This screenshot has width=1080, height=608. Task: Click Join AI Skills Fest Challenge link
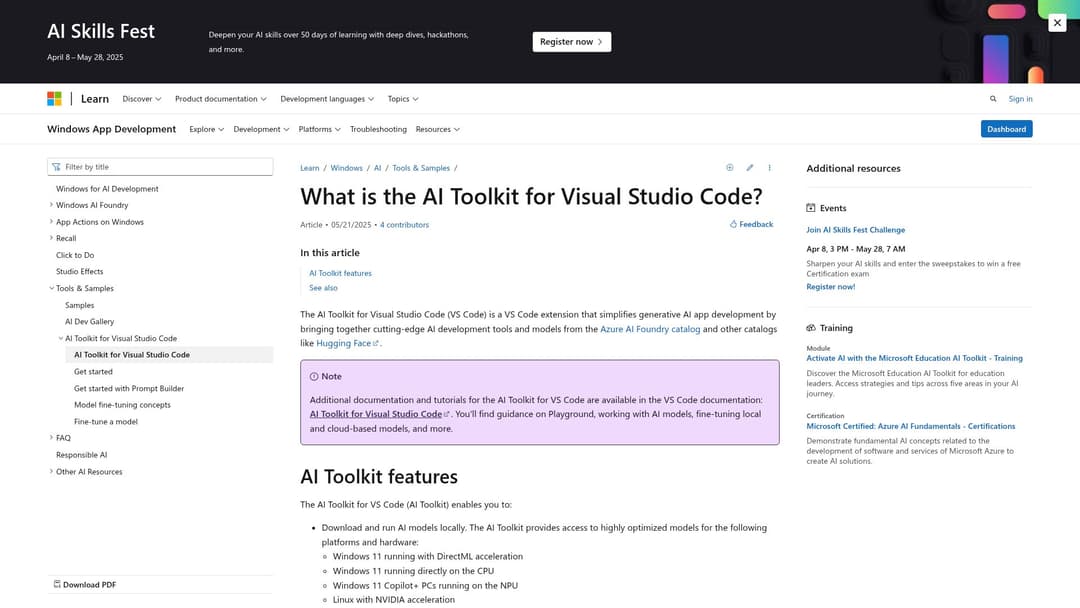[855, 229]
